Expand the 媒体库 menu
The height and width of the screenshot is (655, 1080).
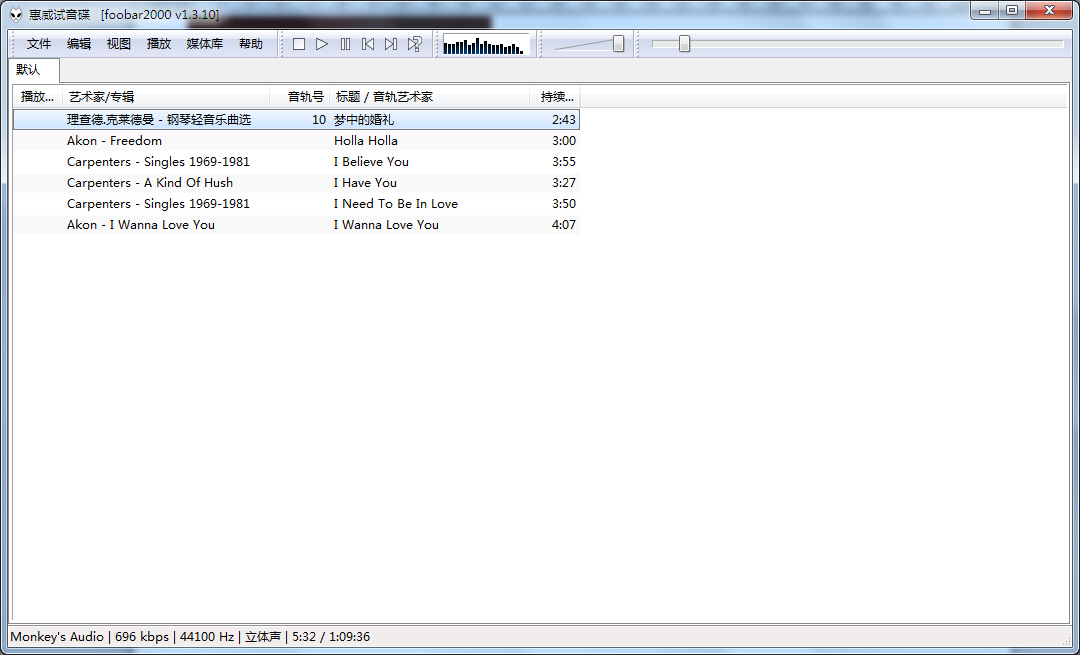point(205,44)
